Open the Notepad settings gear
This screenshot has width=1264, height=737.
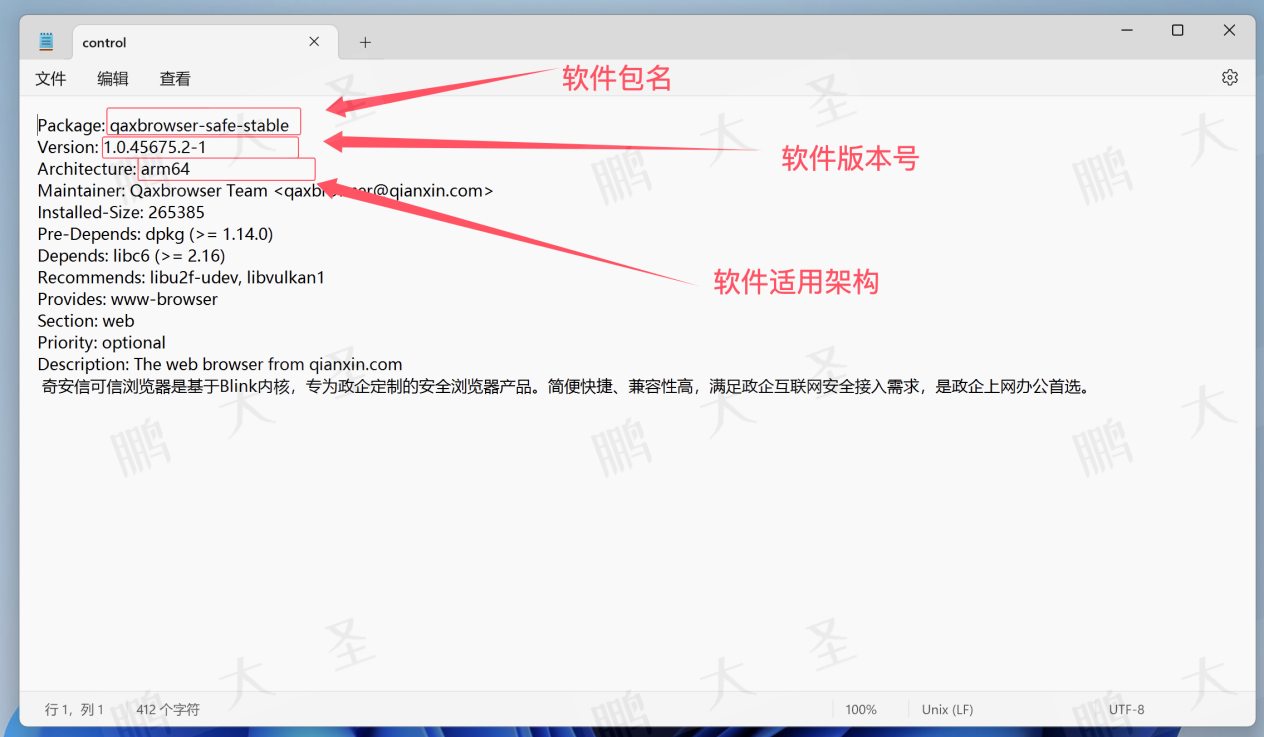(1229, 78)
